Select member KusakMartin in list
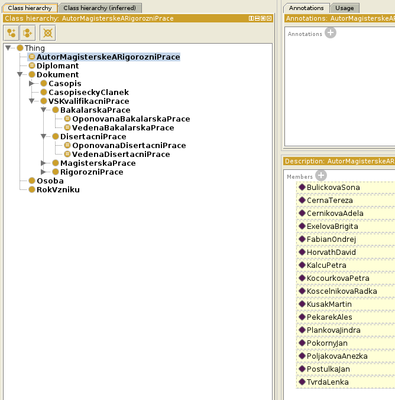The height and width of the screenshot is (400, 395). click(329, 304)
